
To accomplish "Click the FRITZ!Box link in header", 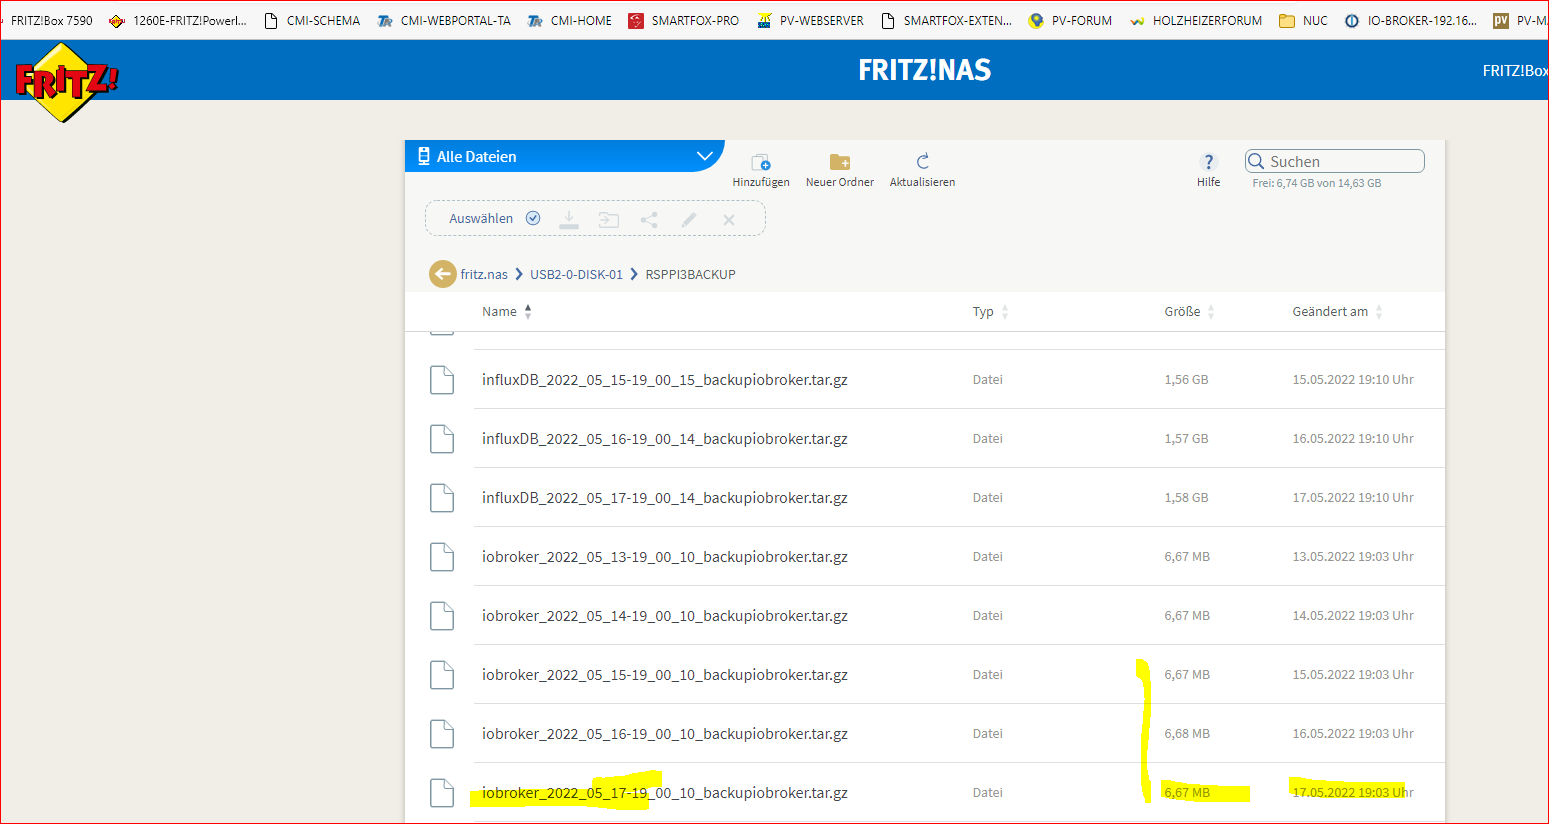I will 1515,70.
